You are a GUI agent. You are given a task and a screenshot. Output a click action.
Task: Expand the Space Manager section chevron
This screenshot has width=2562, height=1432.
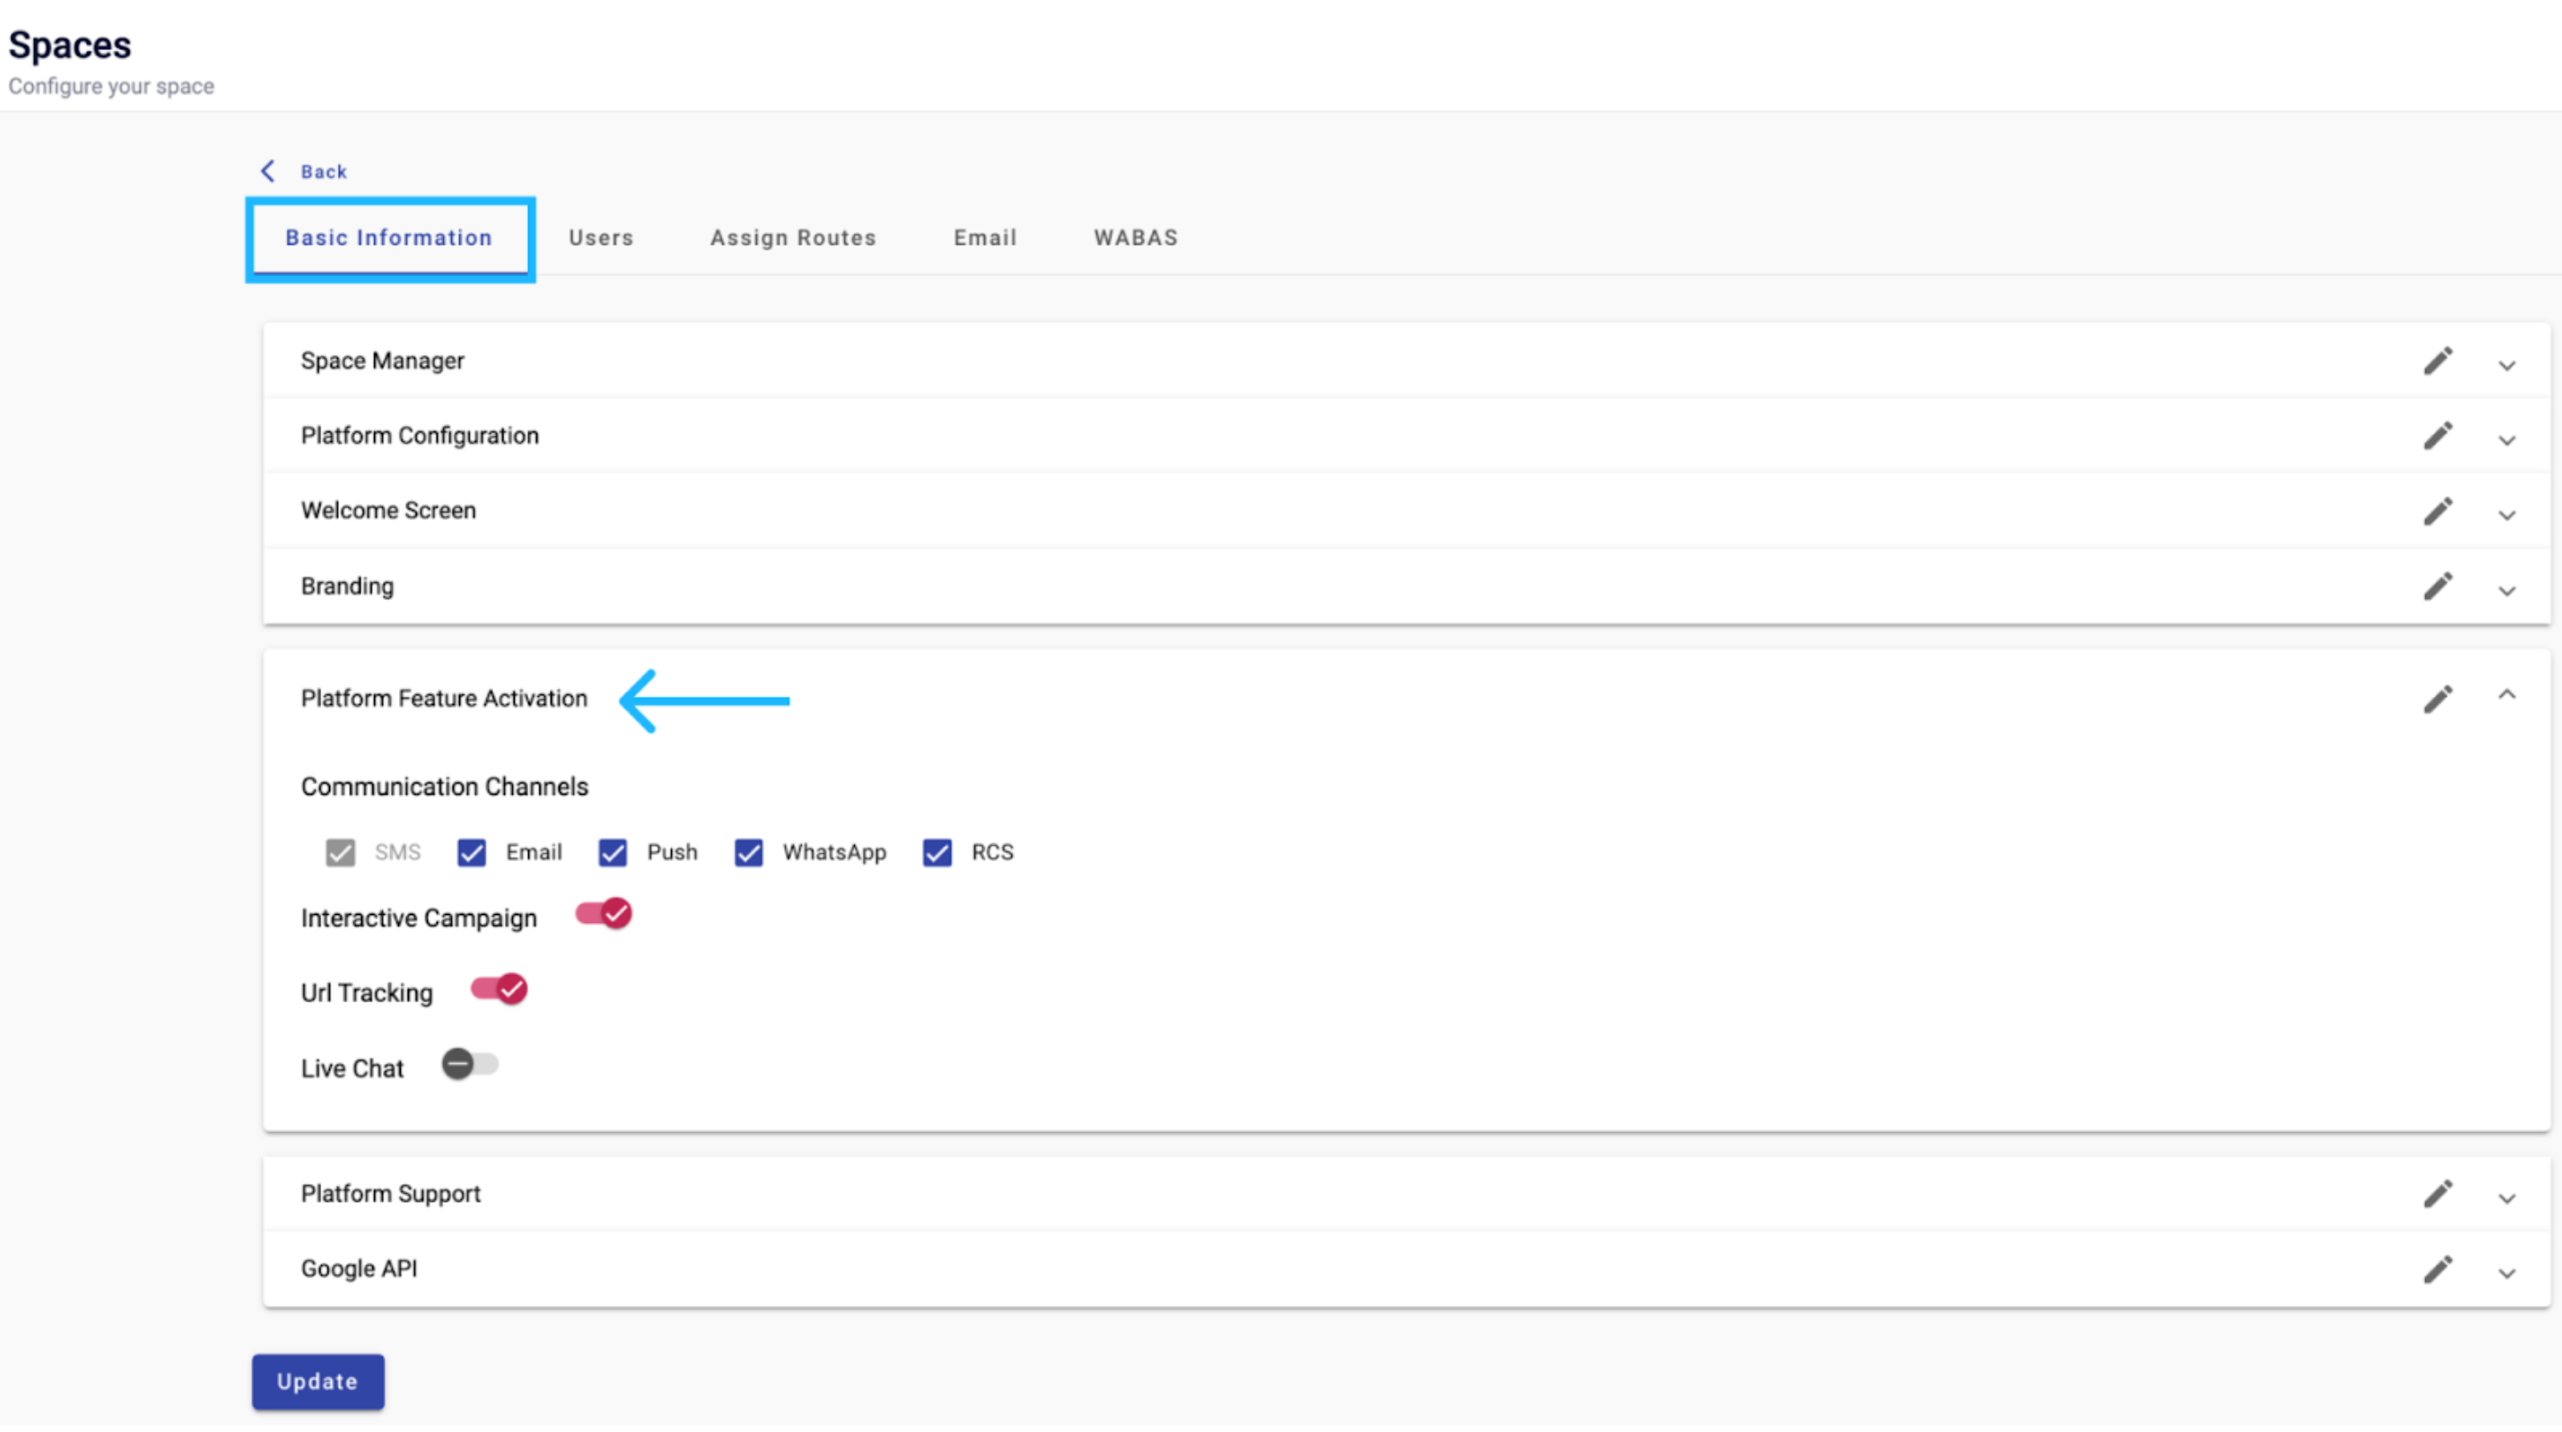click(2506, 365)
